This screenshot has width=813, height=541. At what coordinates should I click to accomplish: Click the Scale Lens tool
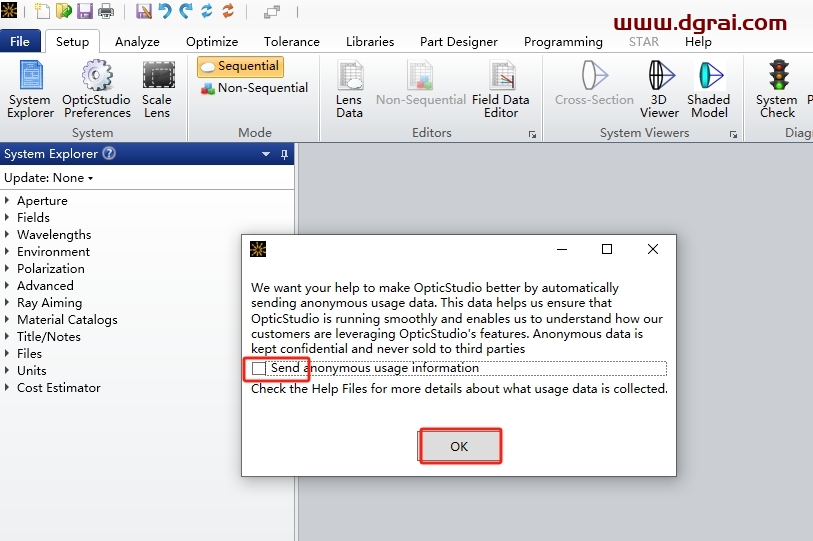click(x=158, y=89)
